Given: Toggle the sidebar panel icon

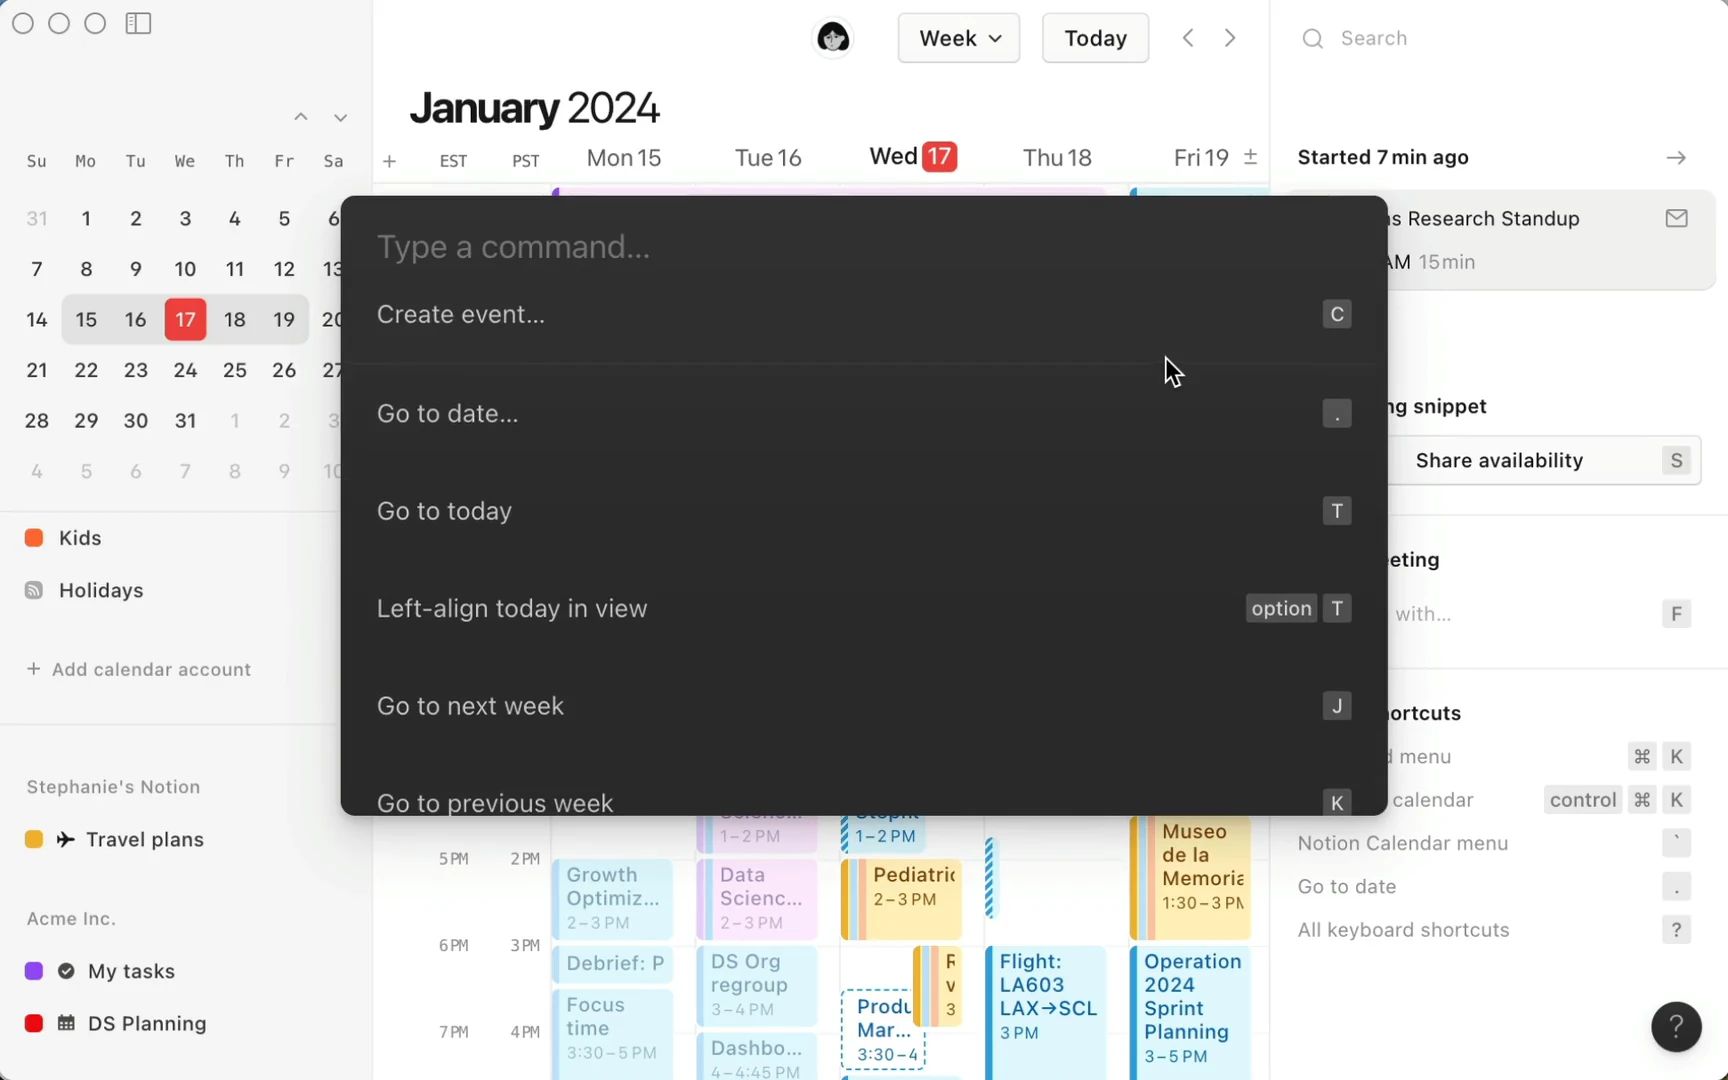Looking at the screenshot, I should 138,23.
